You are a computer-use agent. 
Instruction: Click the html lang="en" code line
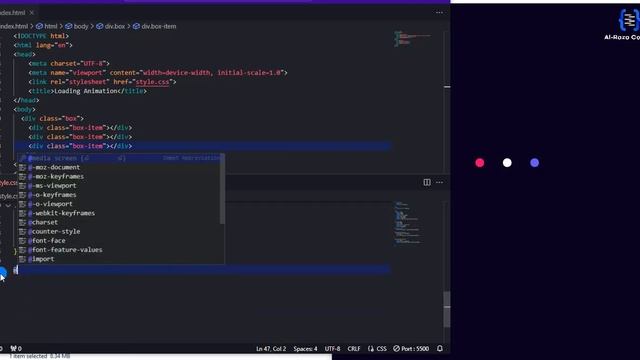click(43, 45)
